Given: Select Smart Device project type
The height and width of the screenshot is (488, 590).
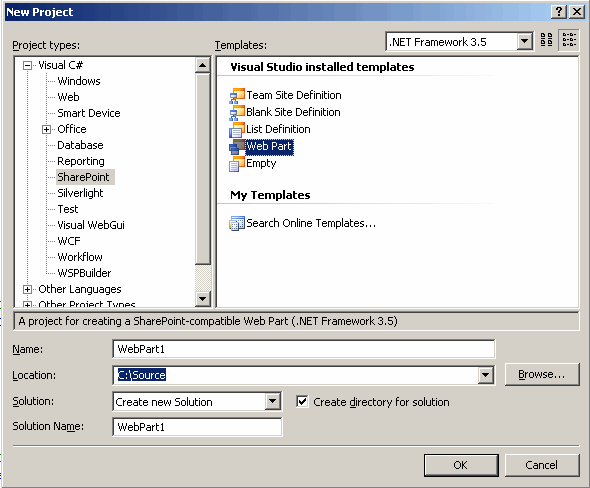Looking at the screenshot, I should 88,113.
